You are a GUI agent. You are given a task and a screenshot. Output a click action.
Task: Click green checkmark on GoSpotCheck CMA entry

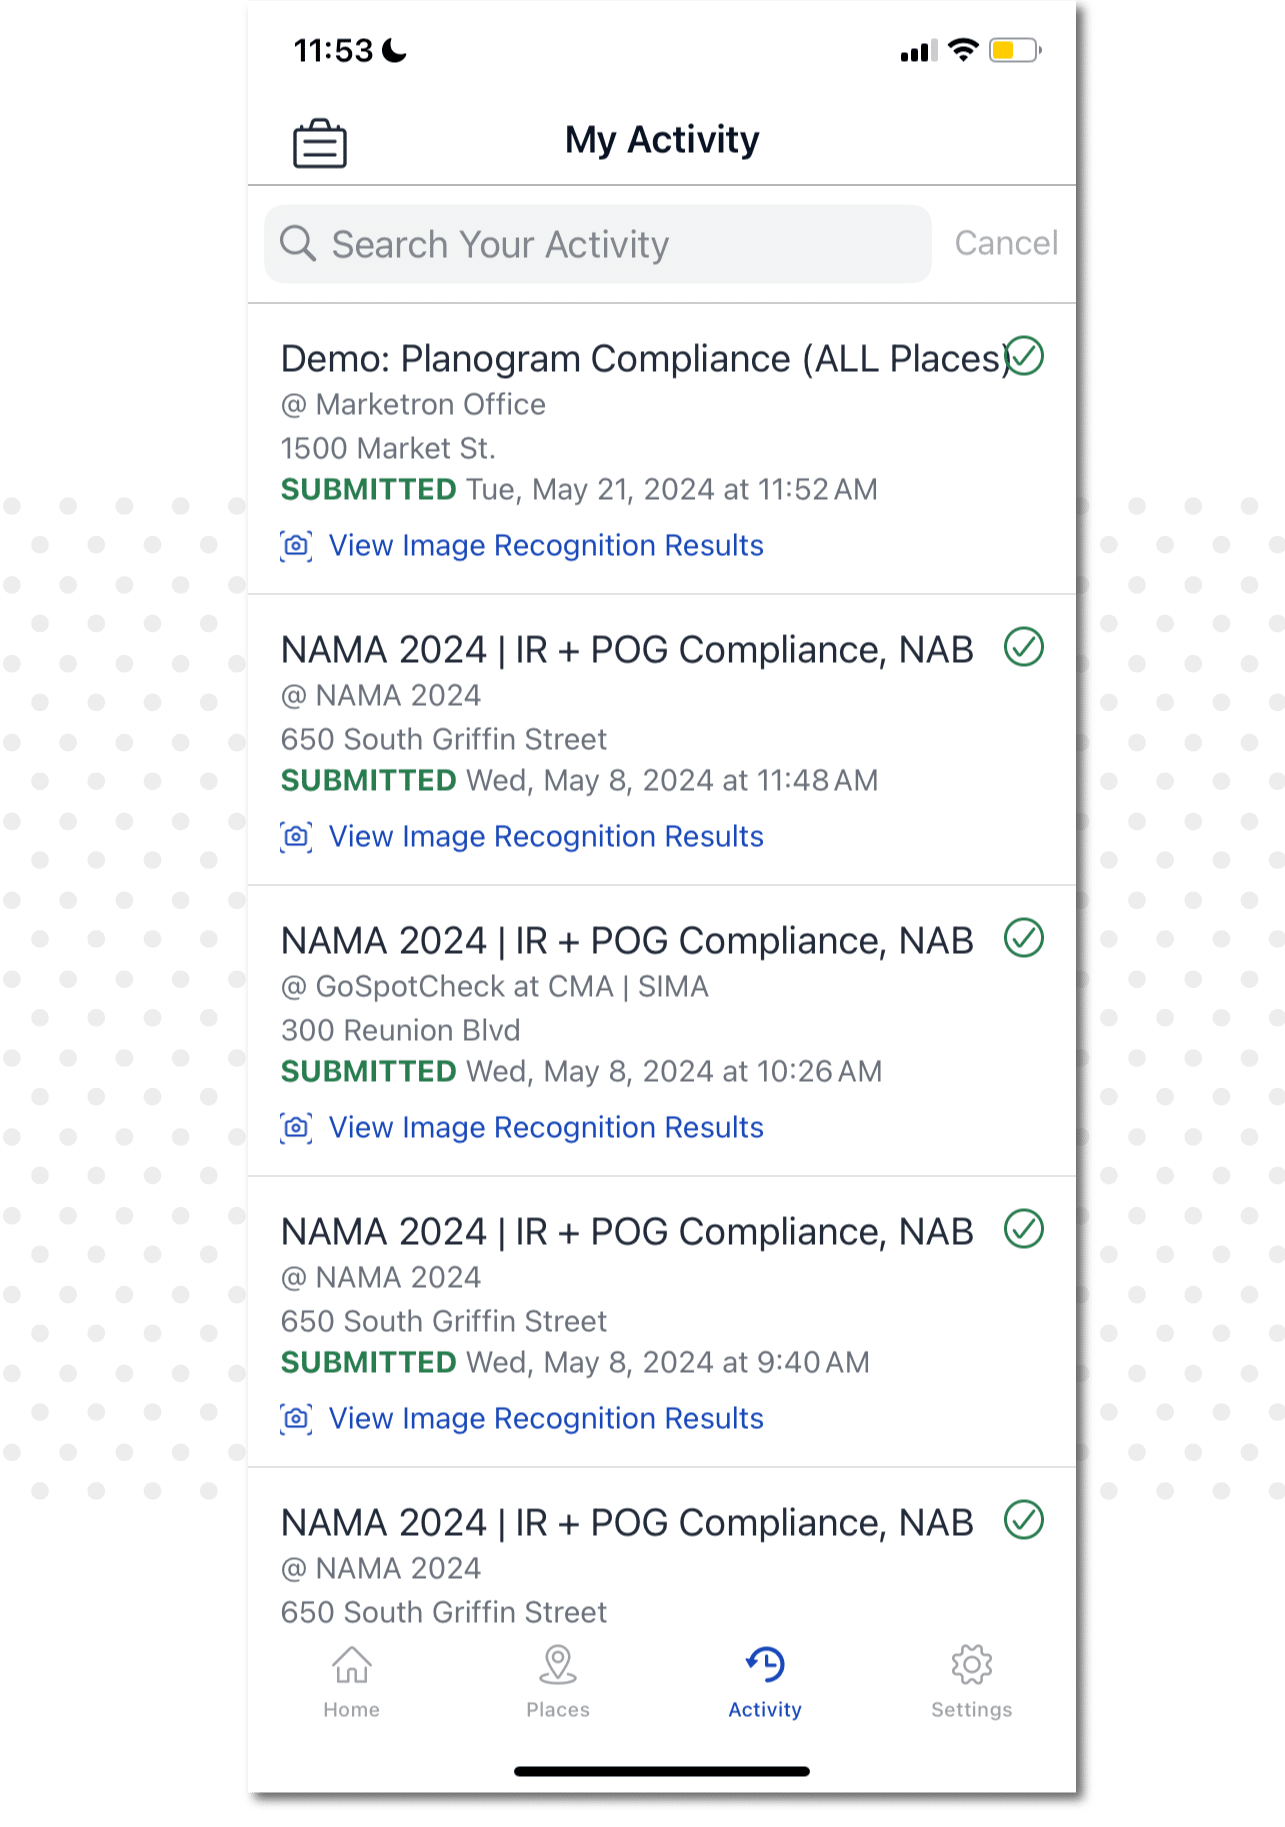(1024, 938)
